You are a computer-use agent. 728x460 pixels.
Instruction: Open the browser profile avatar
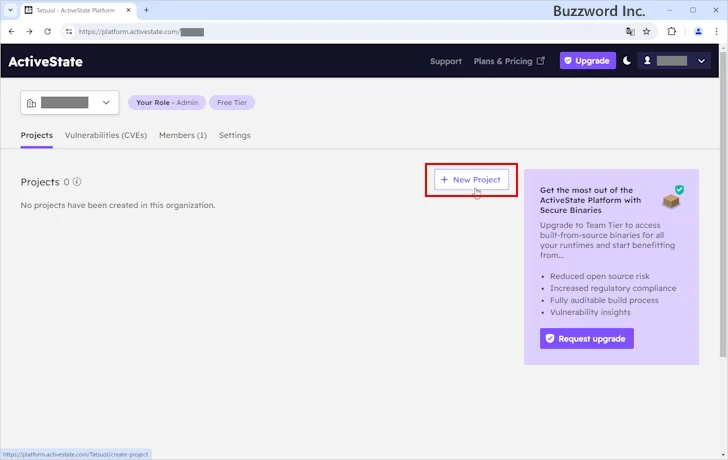pyautogui.click(x=698, y=32)
